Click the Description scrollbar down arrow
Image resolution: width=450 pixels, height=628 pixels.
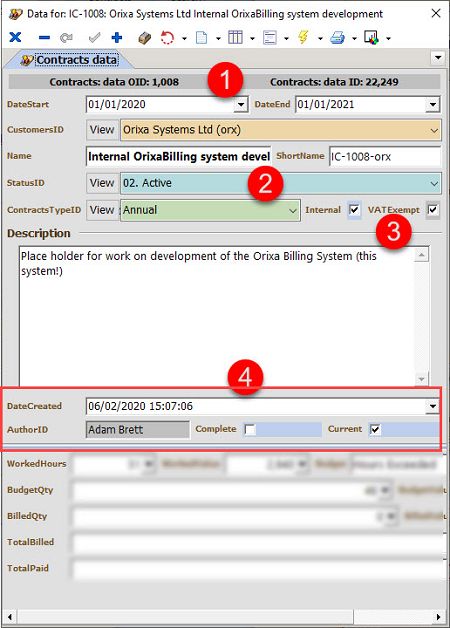(421, 379)
